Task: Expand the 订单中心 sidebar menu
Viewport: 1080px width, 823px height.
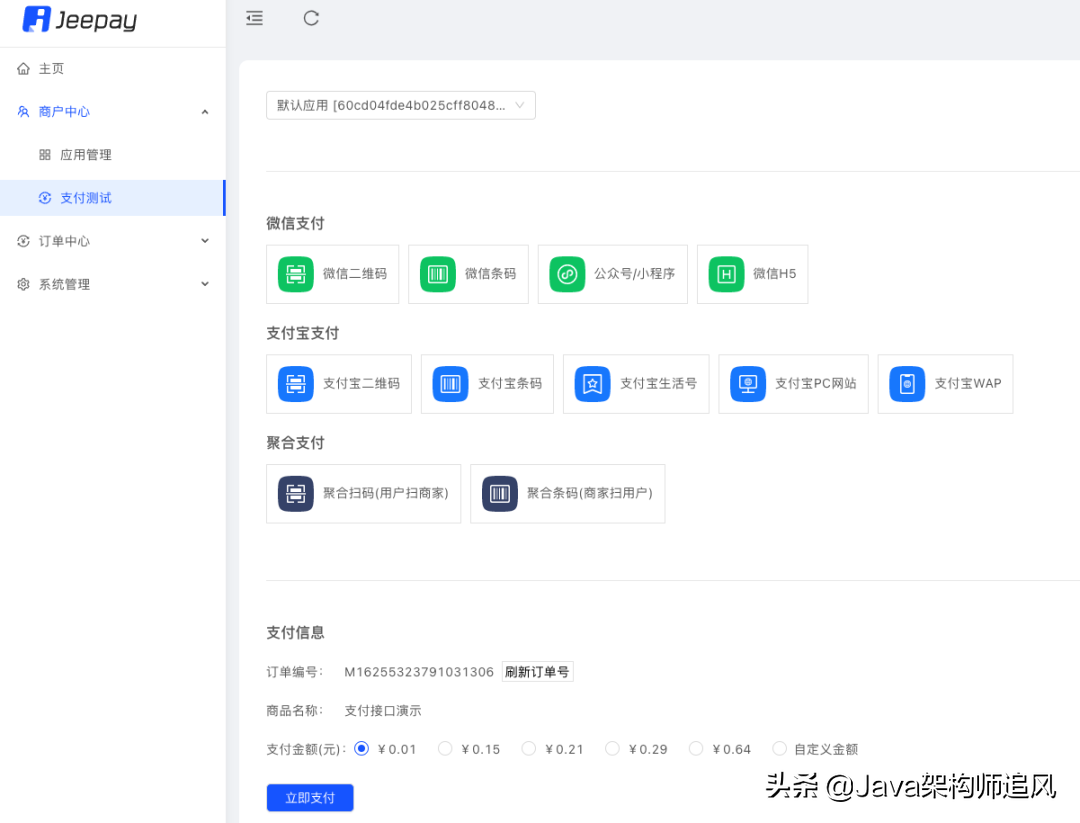Action: point(113,240)
